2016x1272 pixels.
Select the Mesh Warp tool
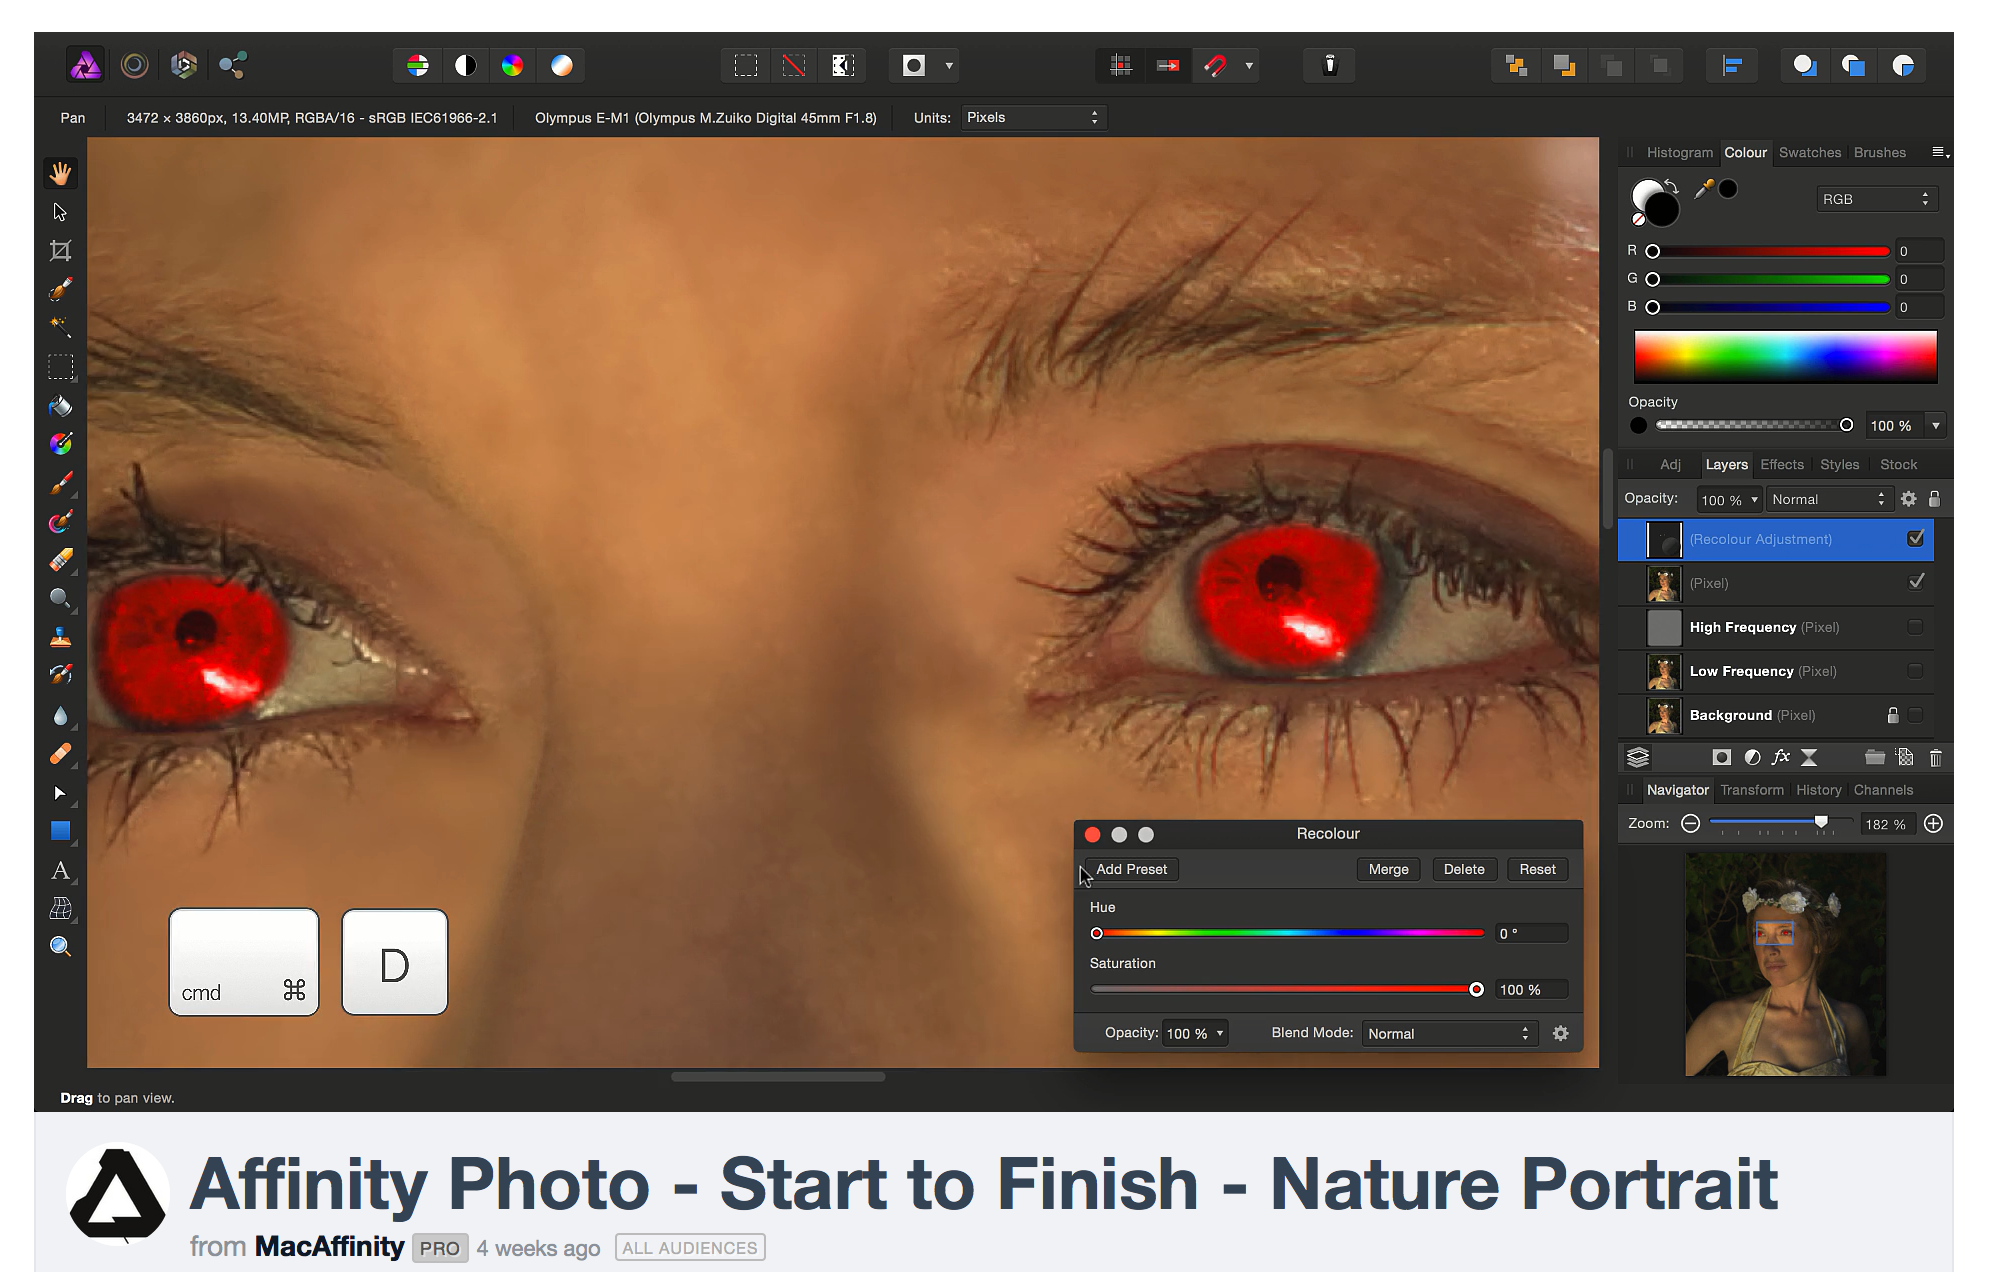click(60, 908)
